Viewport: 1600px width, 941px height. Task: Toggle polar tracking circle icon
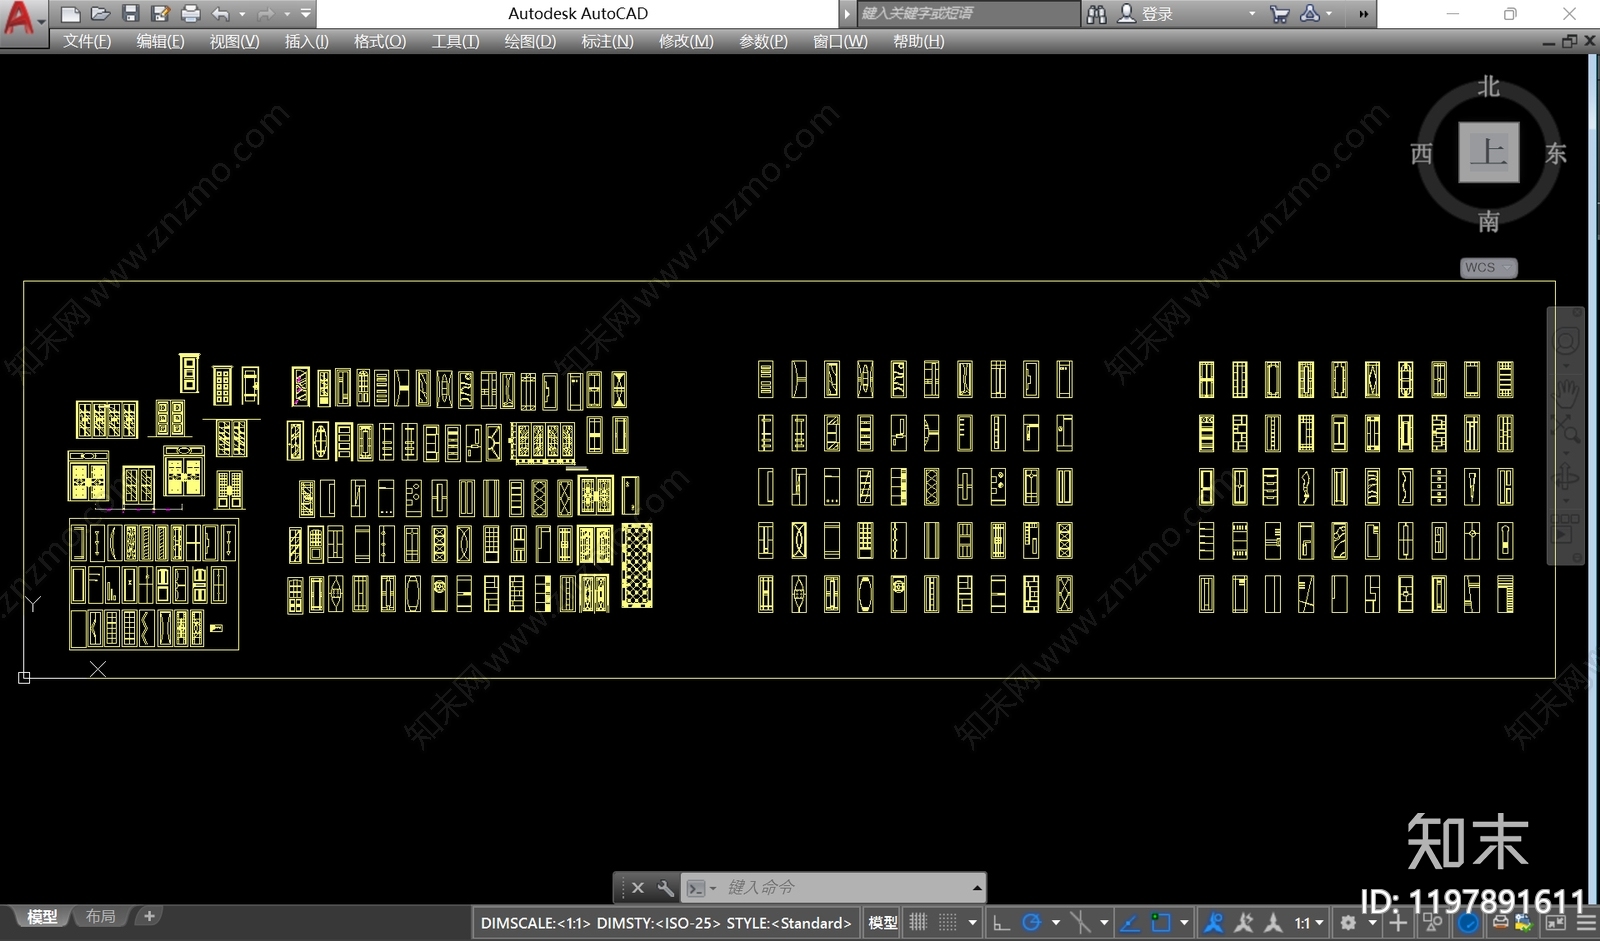click(x=1032, y=923)
